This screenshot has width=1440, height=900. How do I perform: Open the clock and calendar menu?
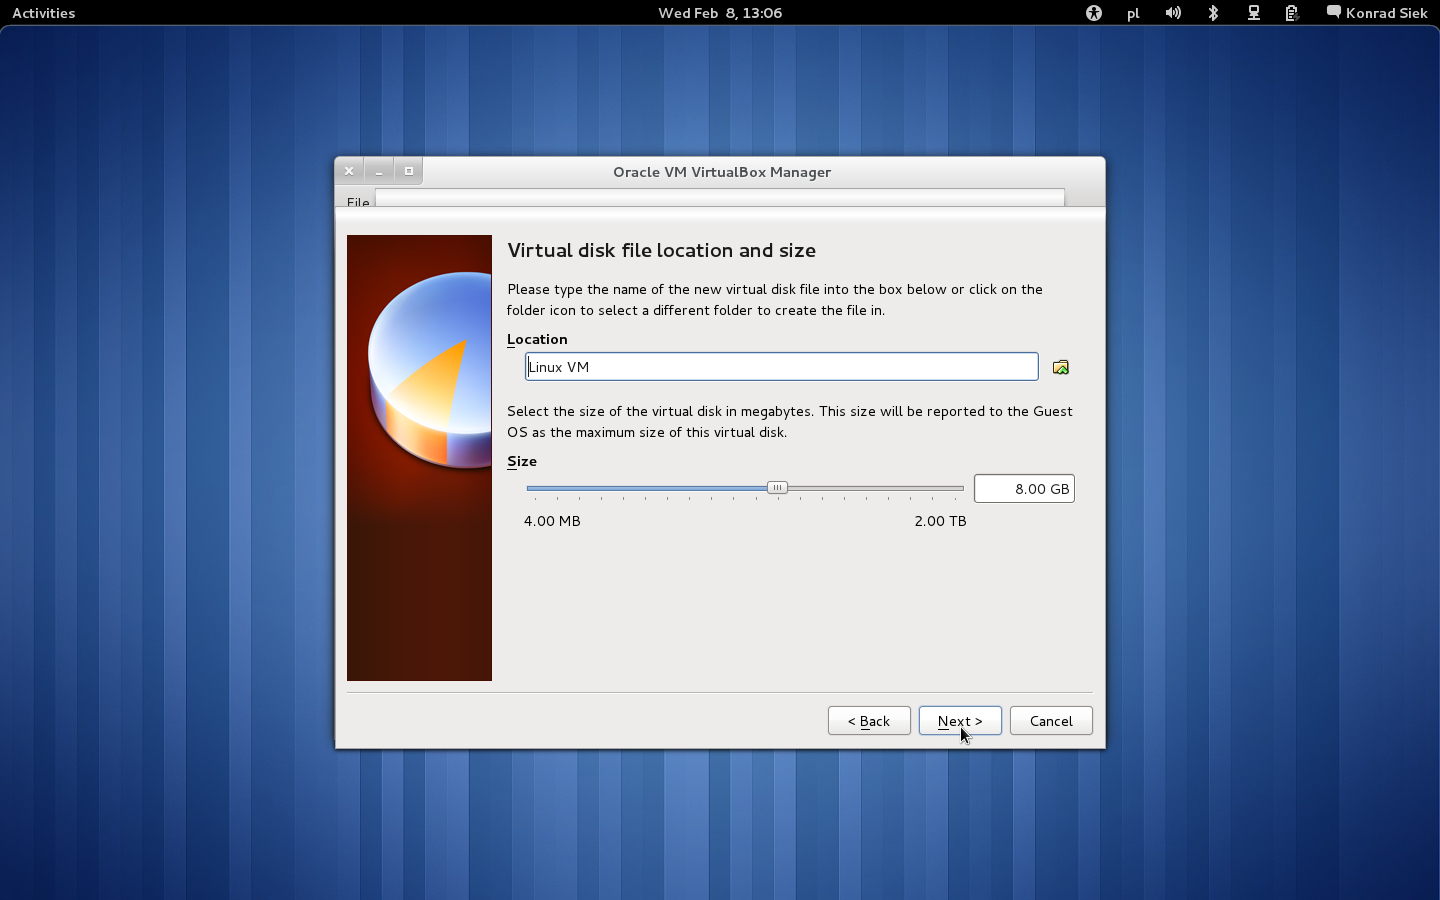click(x=720, y=13)
